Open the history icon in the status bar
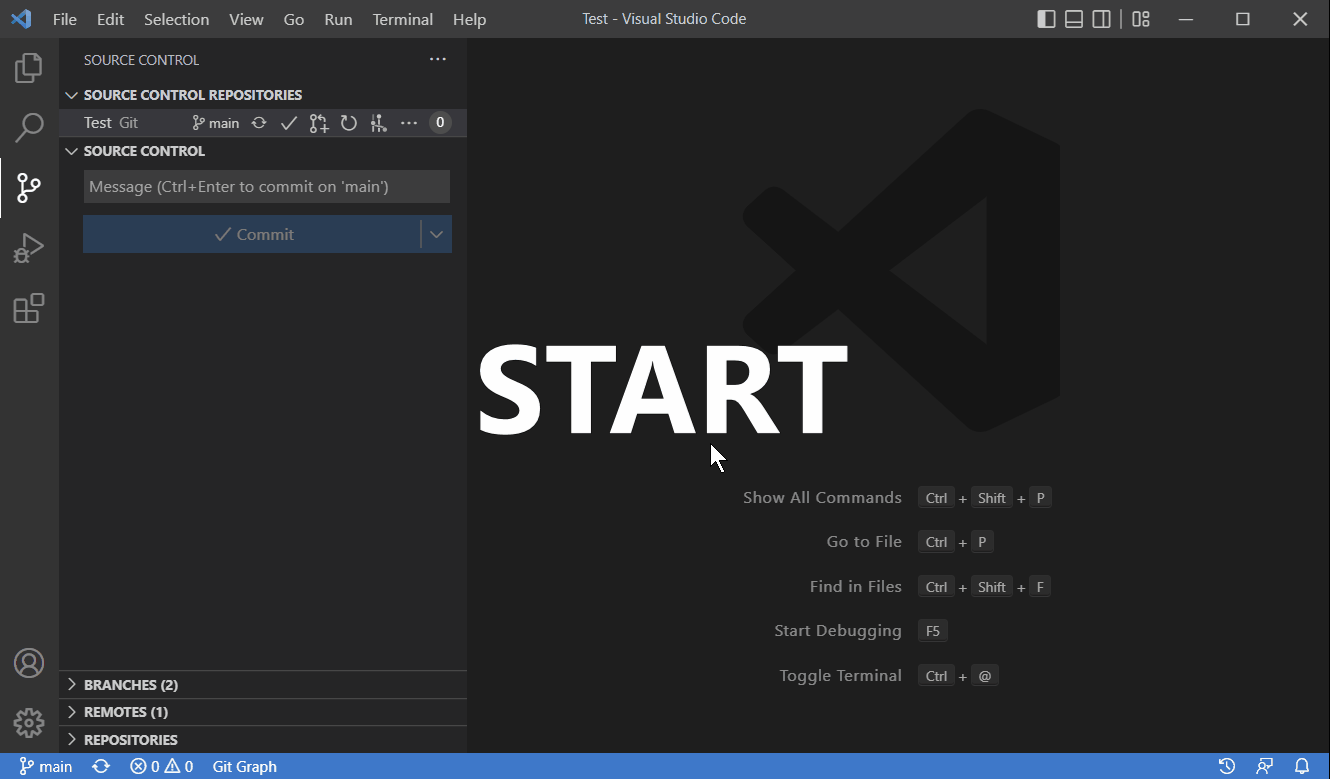The height and width of the screenshot is (779, 1330). [1227, 767]
